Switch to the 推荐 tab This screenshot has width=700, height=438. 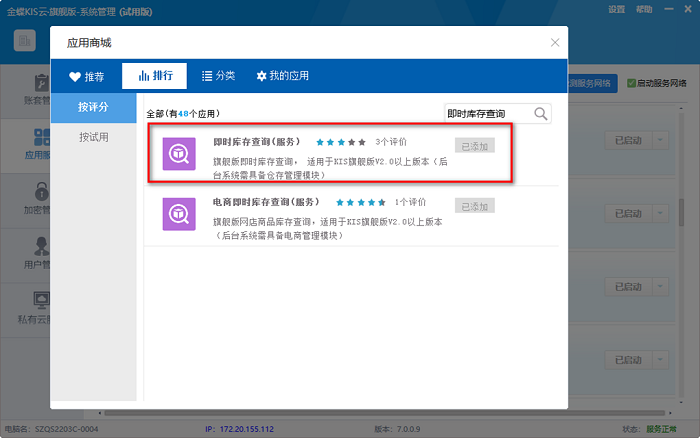click(86, 76)
